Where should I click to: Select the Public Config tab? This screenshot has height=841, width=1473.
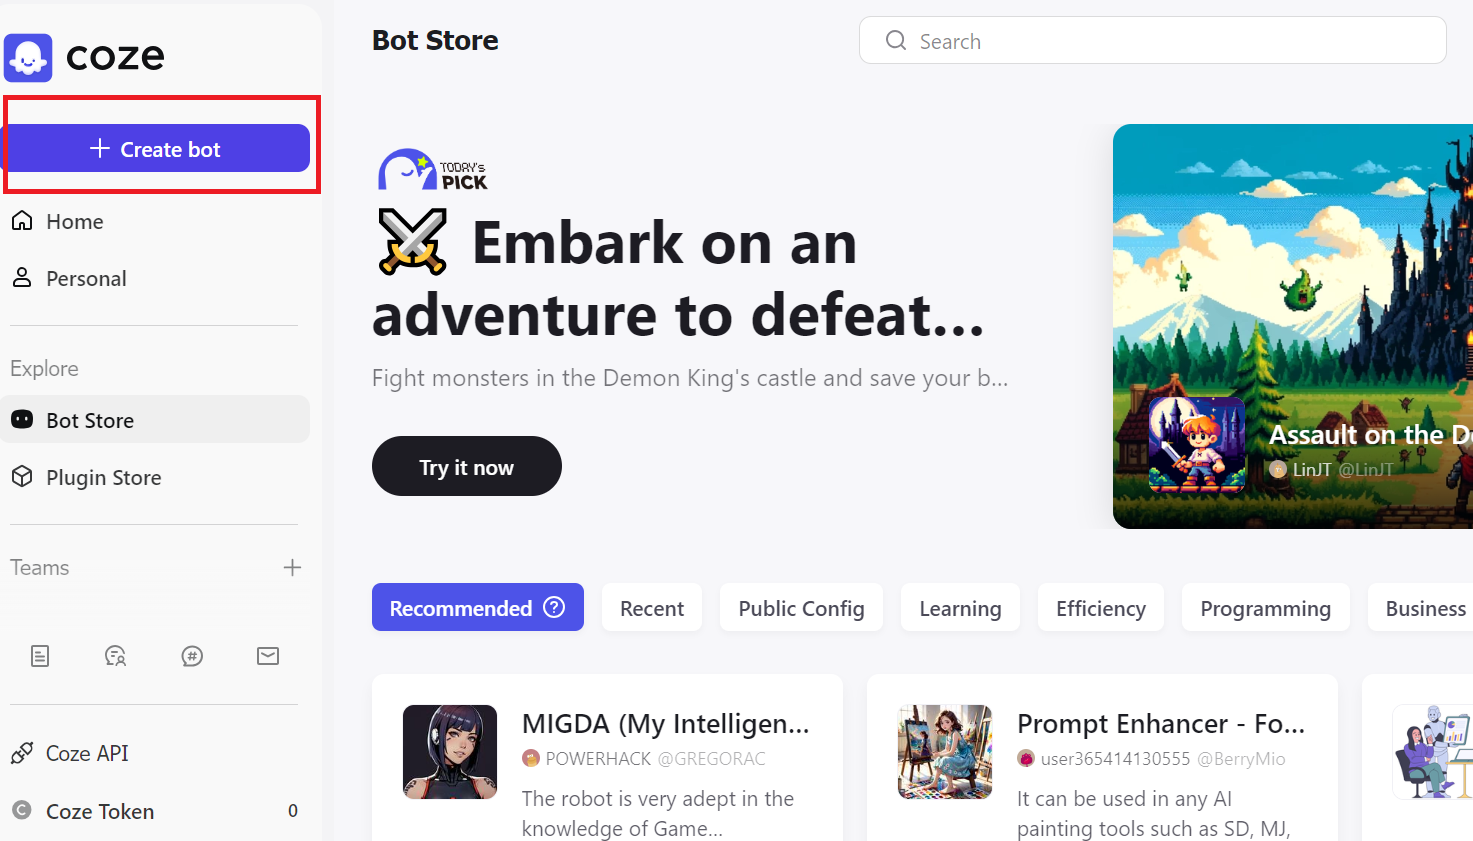pos(801,607)
